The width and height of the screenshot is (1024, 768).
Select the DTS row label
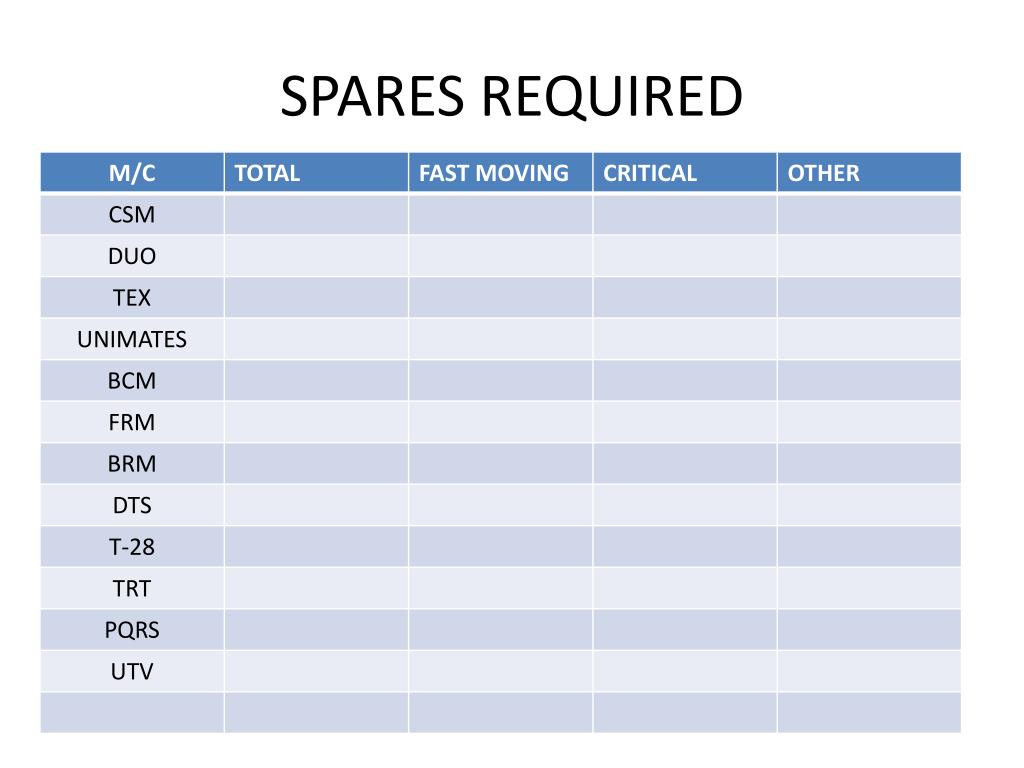[132, 505]
